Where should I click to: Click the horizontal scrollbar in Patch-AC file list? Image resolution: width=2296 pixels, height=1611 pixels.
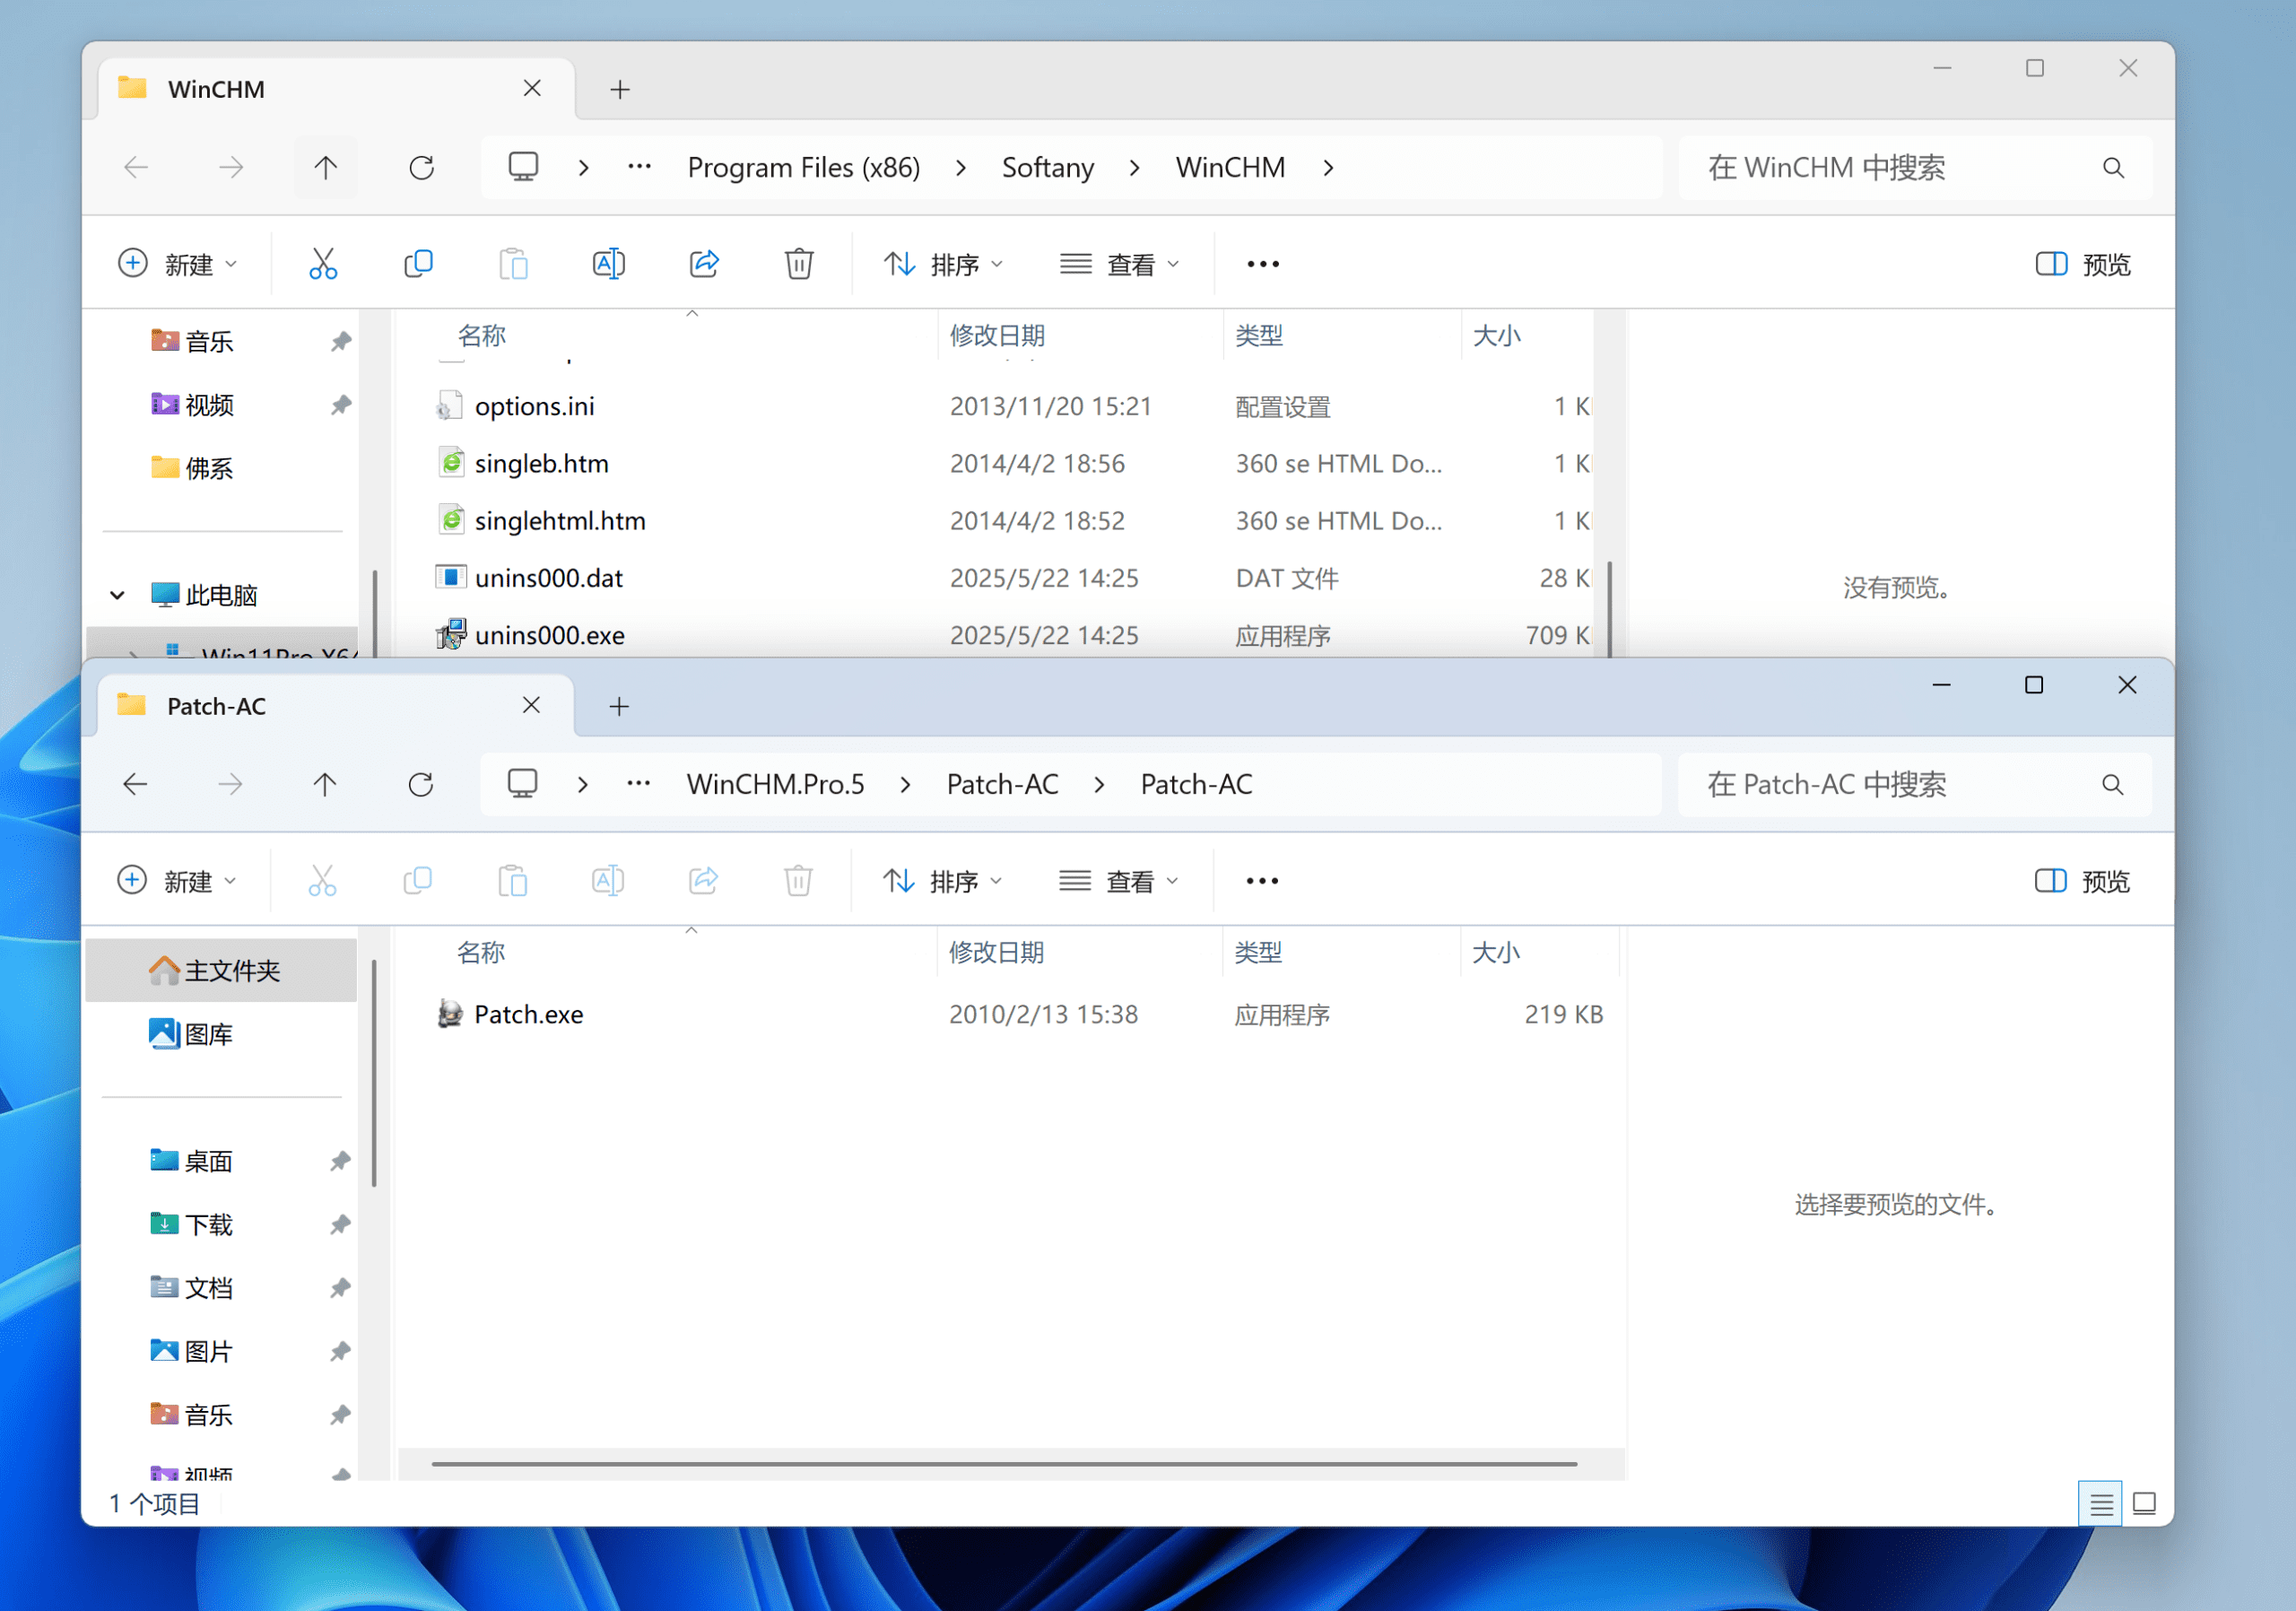coord(1003,1464)
